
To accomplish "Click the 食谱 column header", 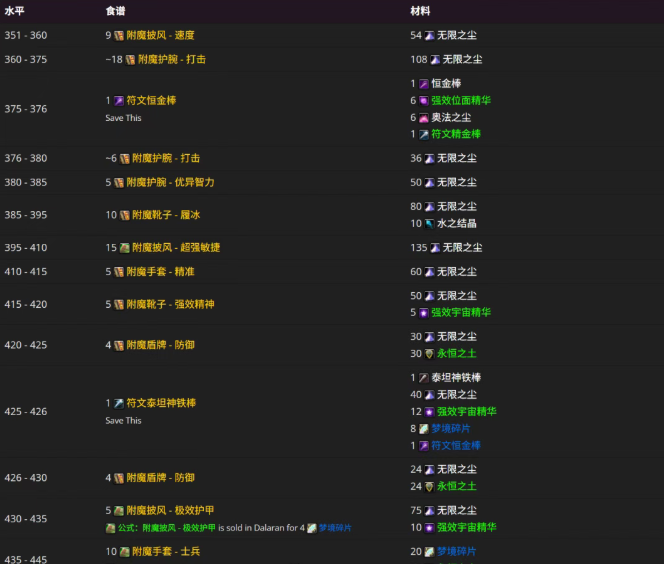I will tap(116, 11).
